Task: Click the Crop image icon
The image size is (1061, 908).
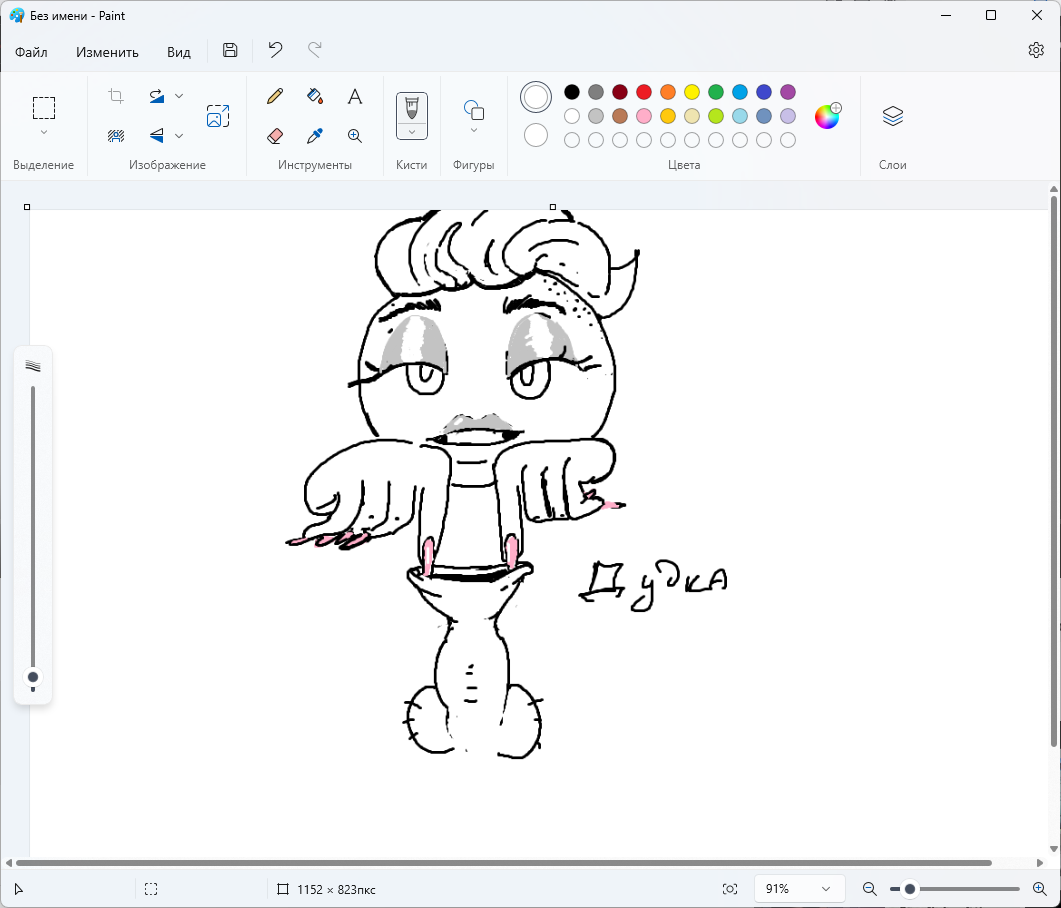Action: click(116, 96)
